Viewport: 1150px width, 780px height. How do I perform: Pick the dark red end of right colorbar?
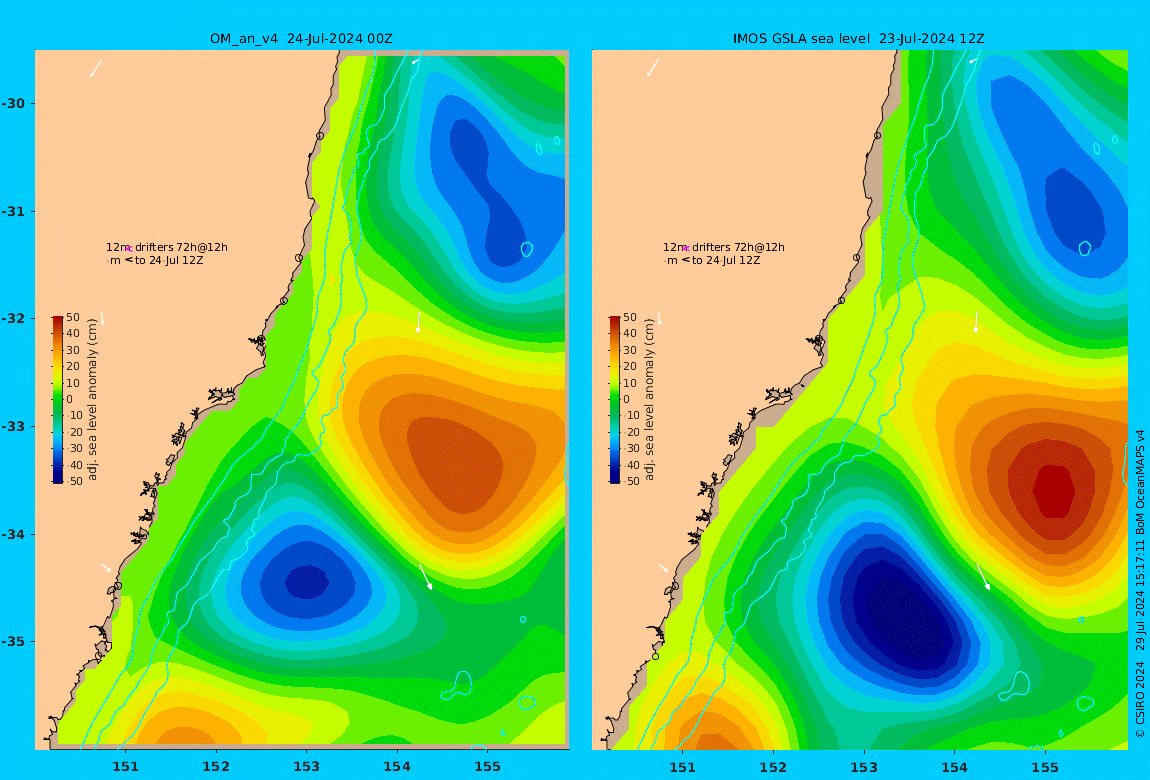coord(615,320)
